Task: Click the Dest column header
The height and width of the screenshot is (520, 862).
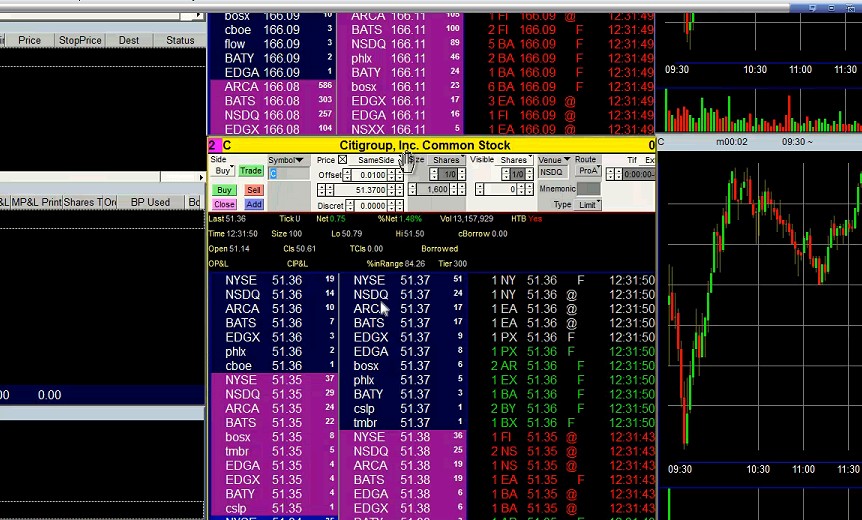Action: click(x=129, y=40)
